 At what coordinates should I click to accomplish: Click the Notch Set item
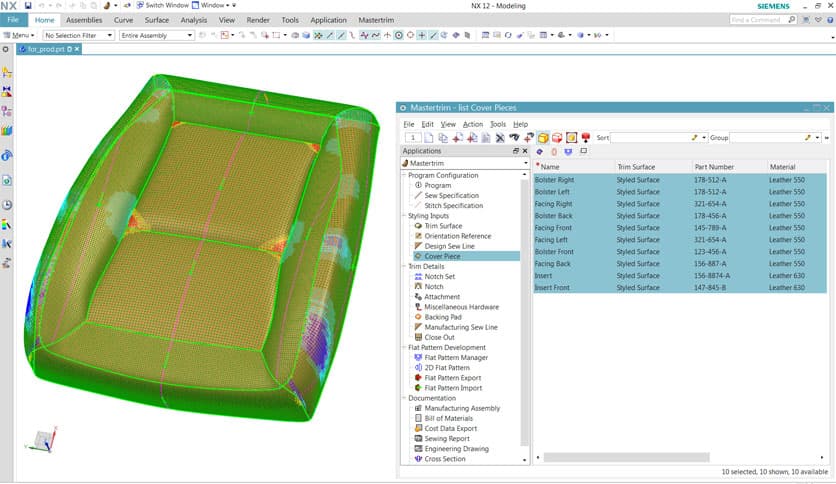[440, 277]
